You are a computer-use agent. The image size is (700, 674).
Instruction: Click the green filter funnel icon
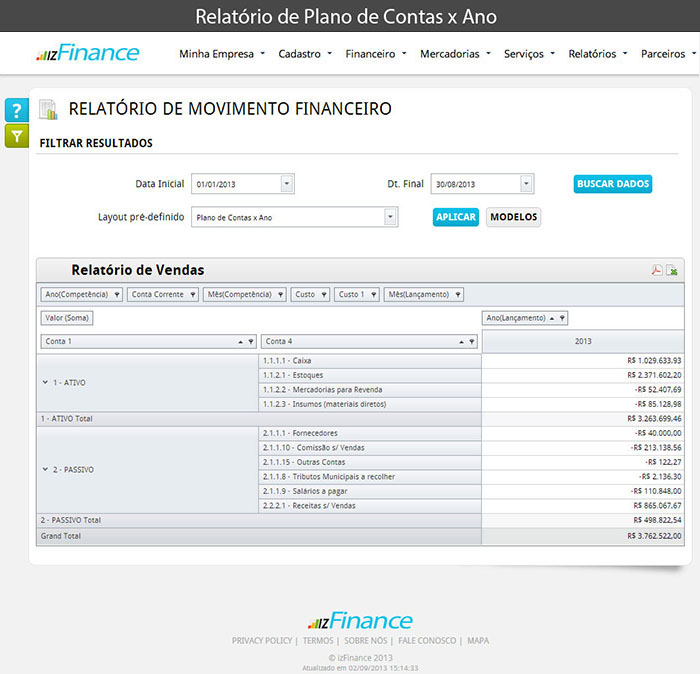17,136
